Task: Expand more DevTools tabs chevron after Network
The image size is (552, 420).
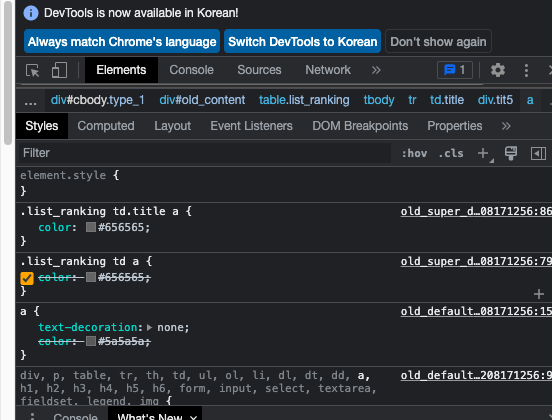Action: 376,70
